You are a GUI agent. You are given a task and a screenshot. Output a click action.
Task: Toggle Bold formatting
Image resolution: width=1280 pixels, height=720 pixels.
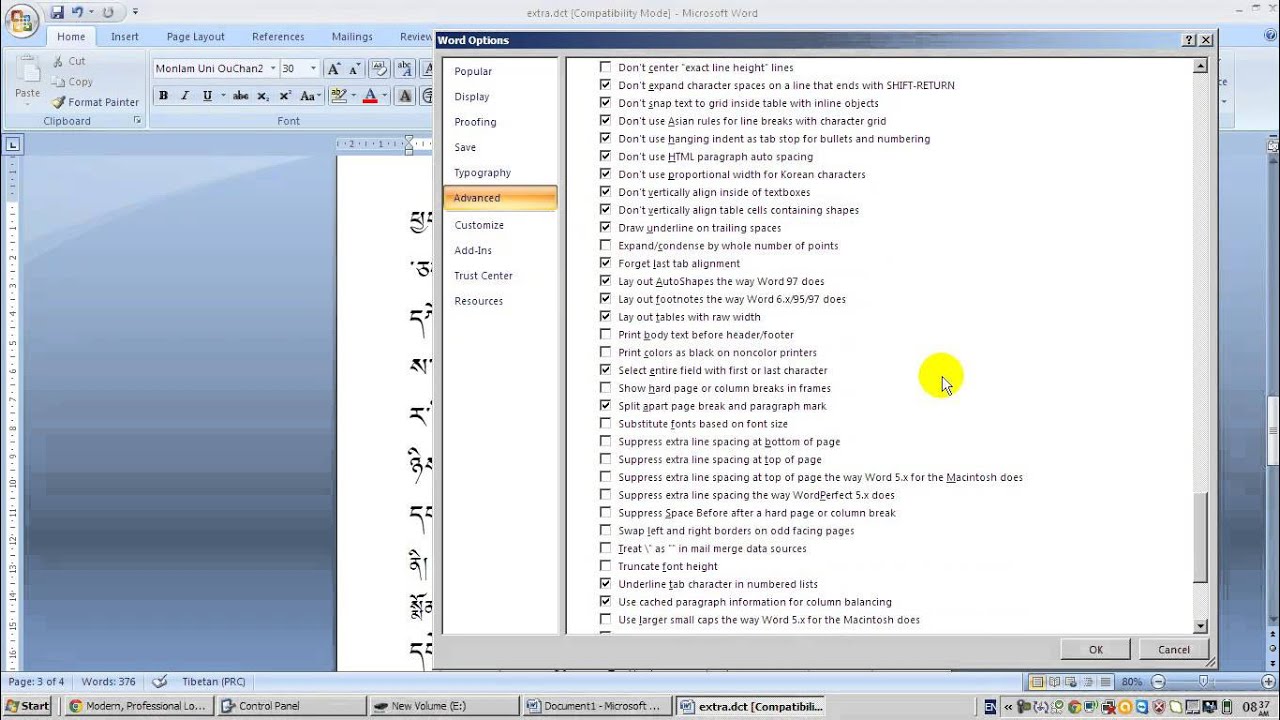[163, 96]
